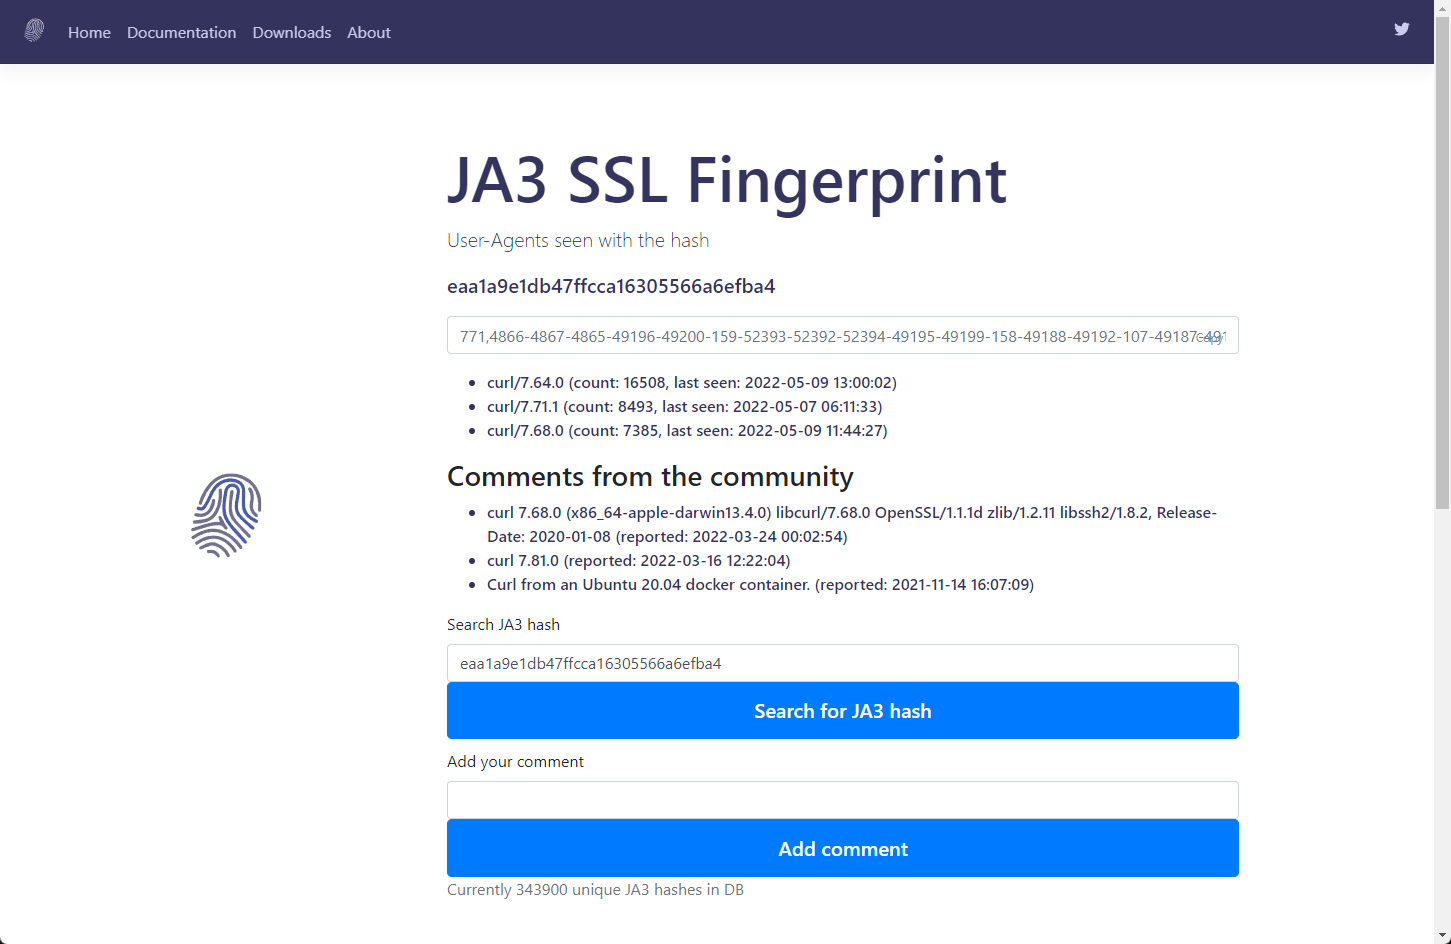
Task: Focus the Search JA3 hash input field
Action: tap(843, 663)
